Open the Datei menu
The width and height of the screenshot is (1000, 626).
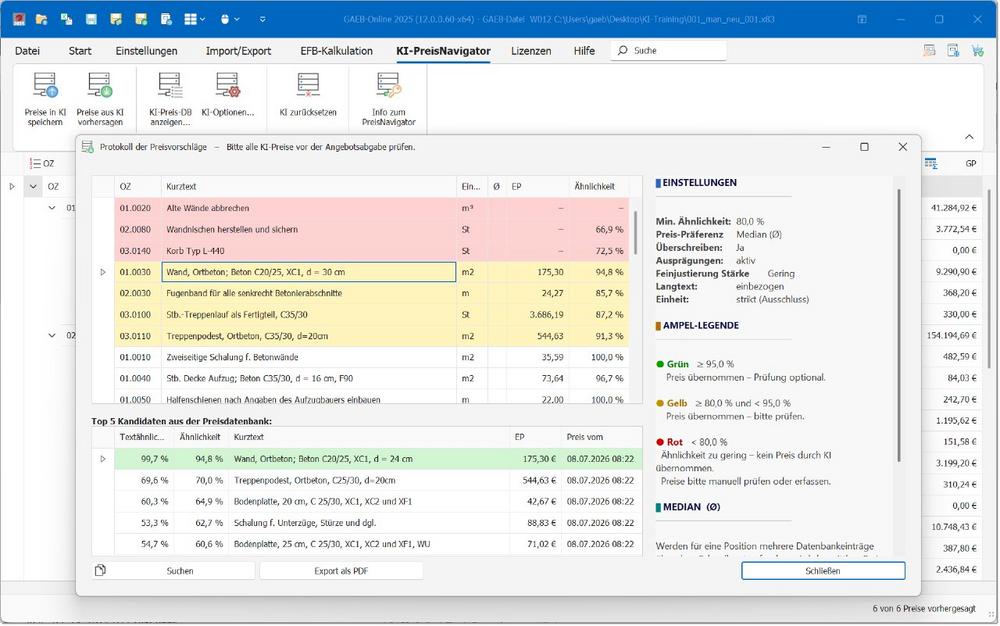coord(27,51)
